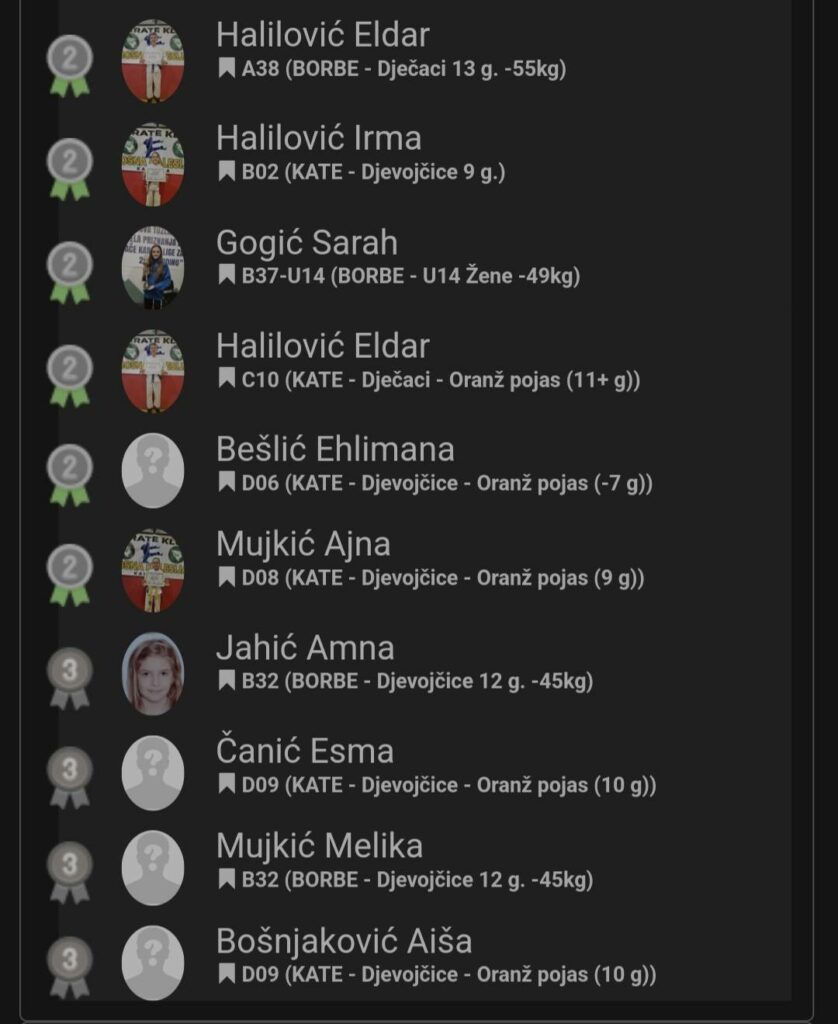
Task: Open competitor name Halilović Irma
Action: 319,138
